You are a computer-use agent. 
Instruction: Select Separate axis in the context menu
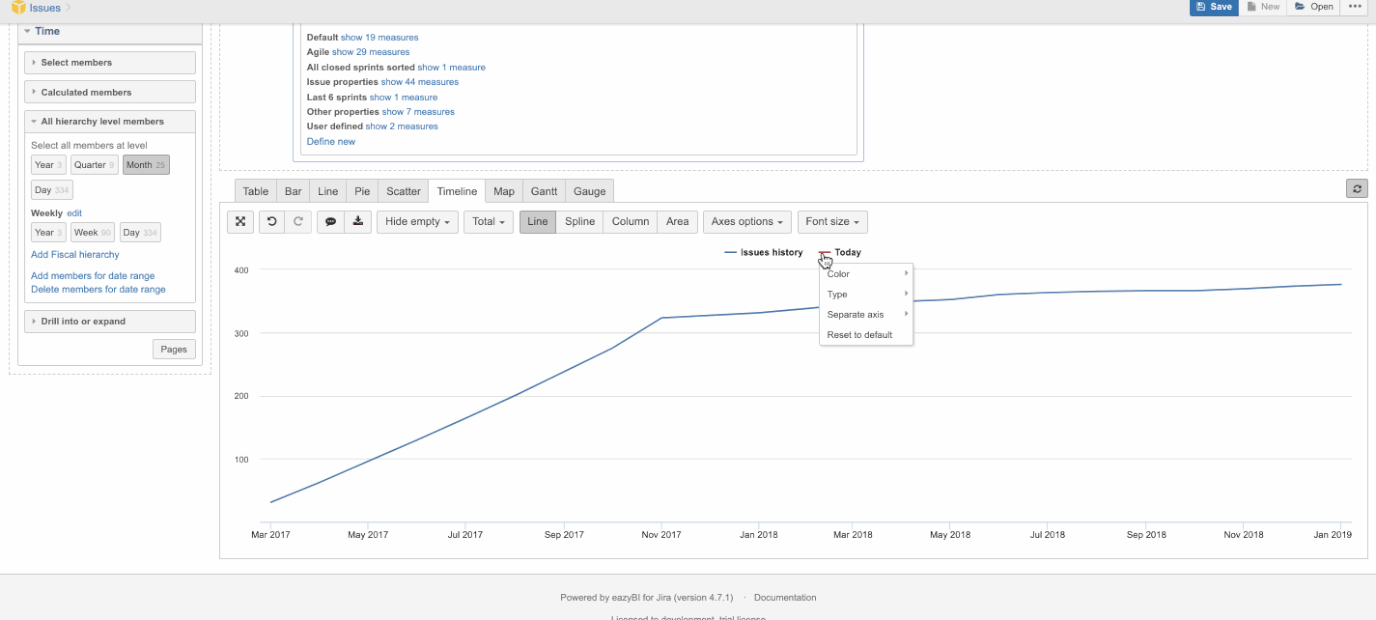(x=857, y=314)
